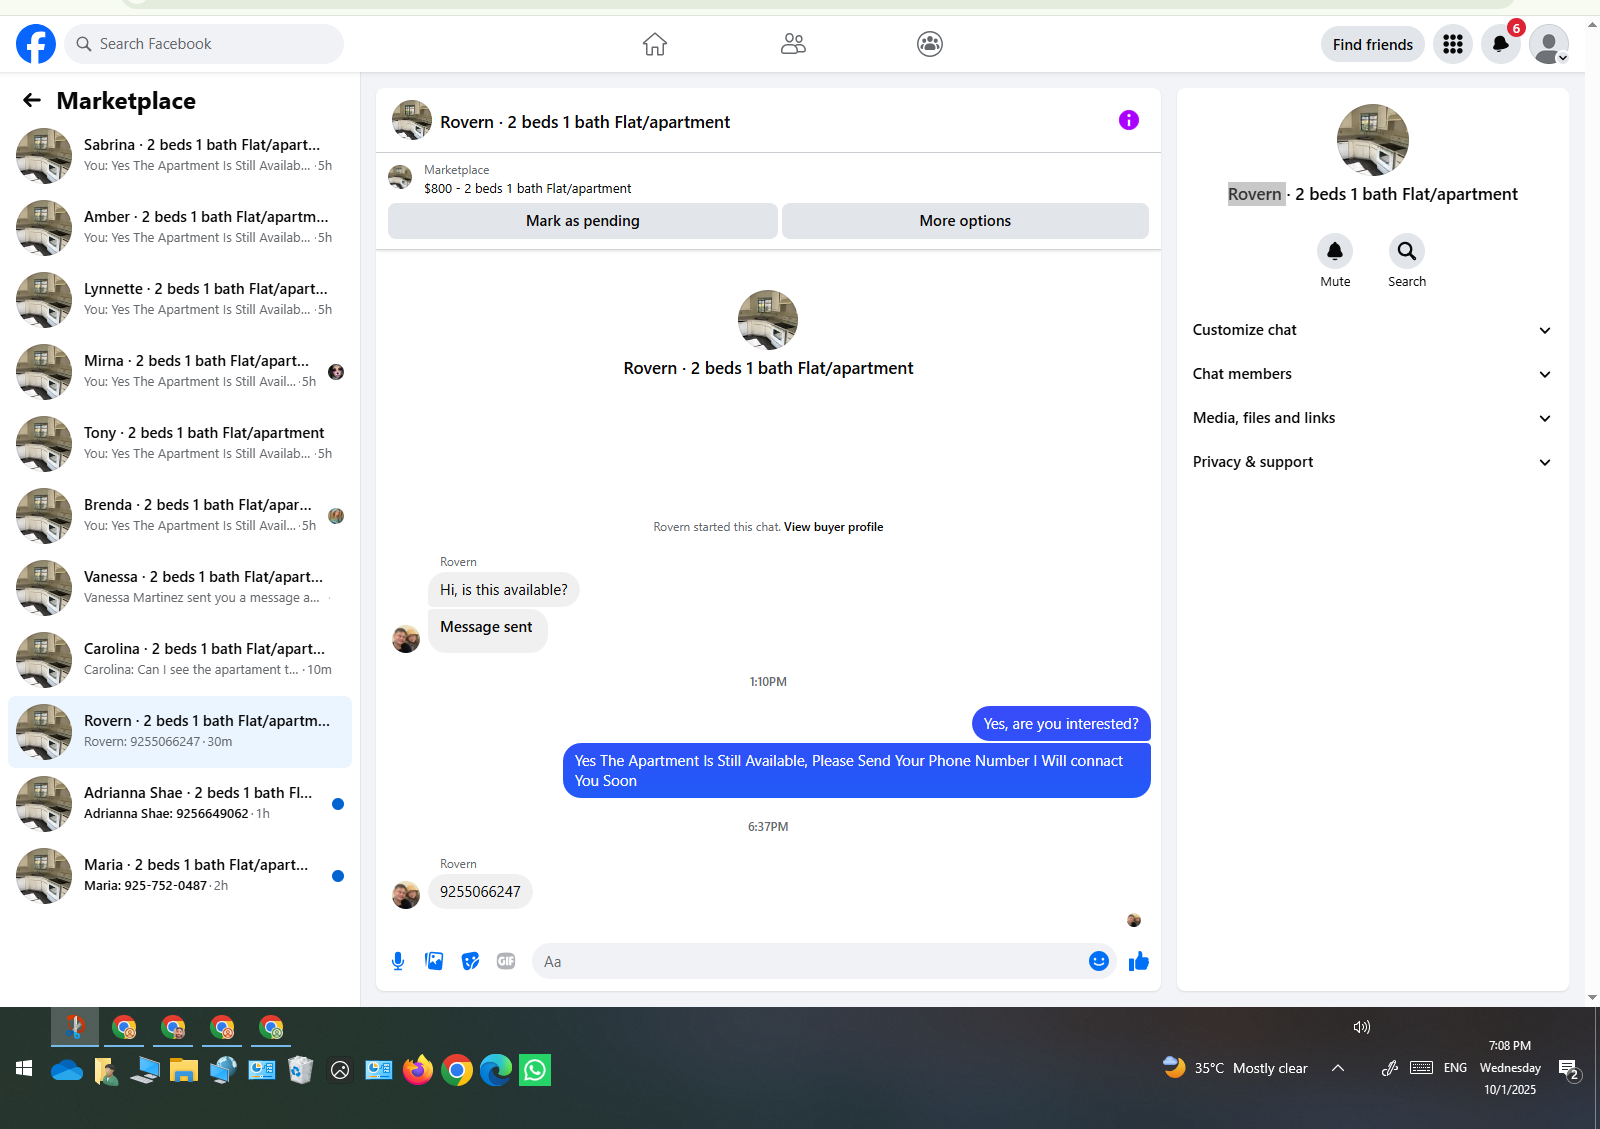This screenshot has height=1129, width=1600.
Task: Click the 'Message sent' bubble
Action: pos(487,630)
